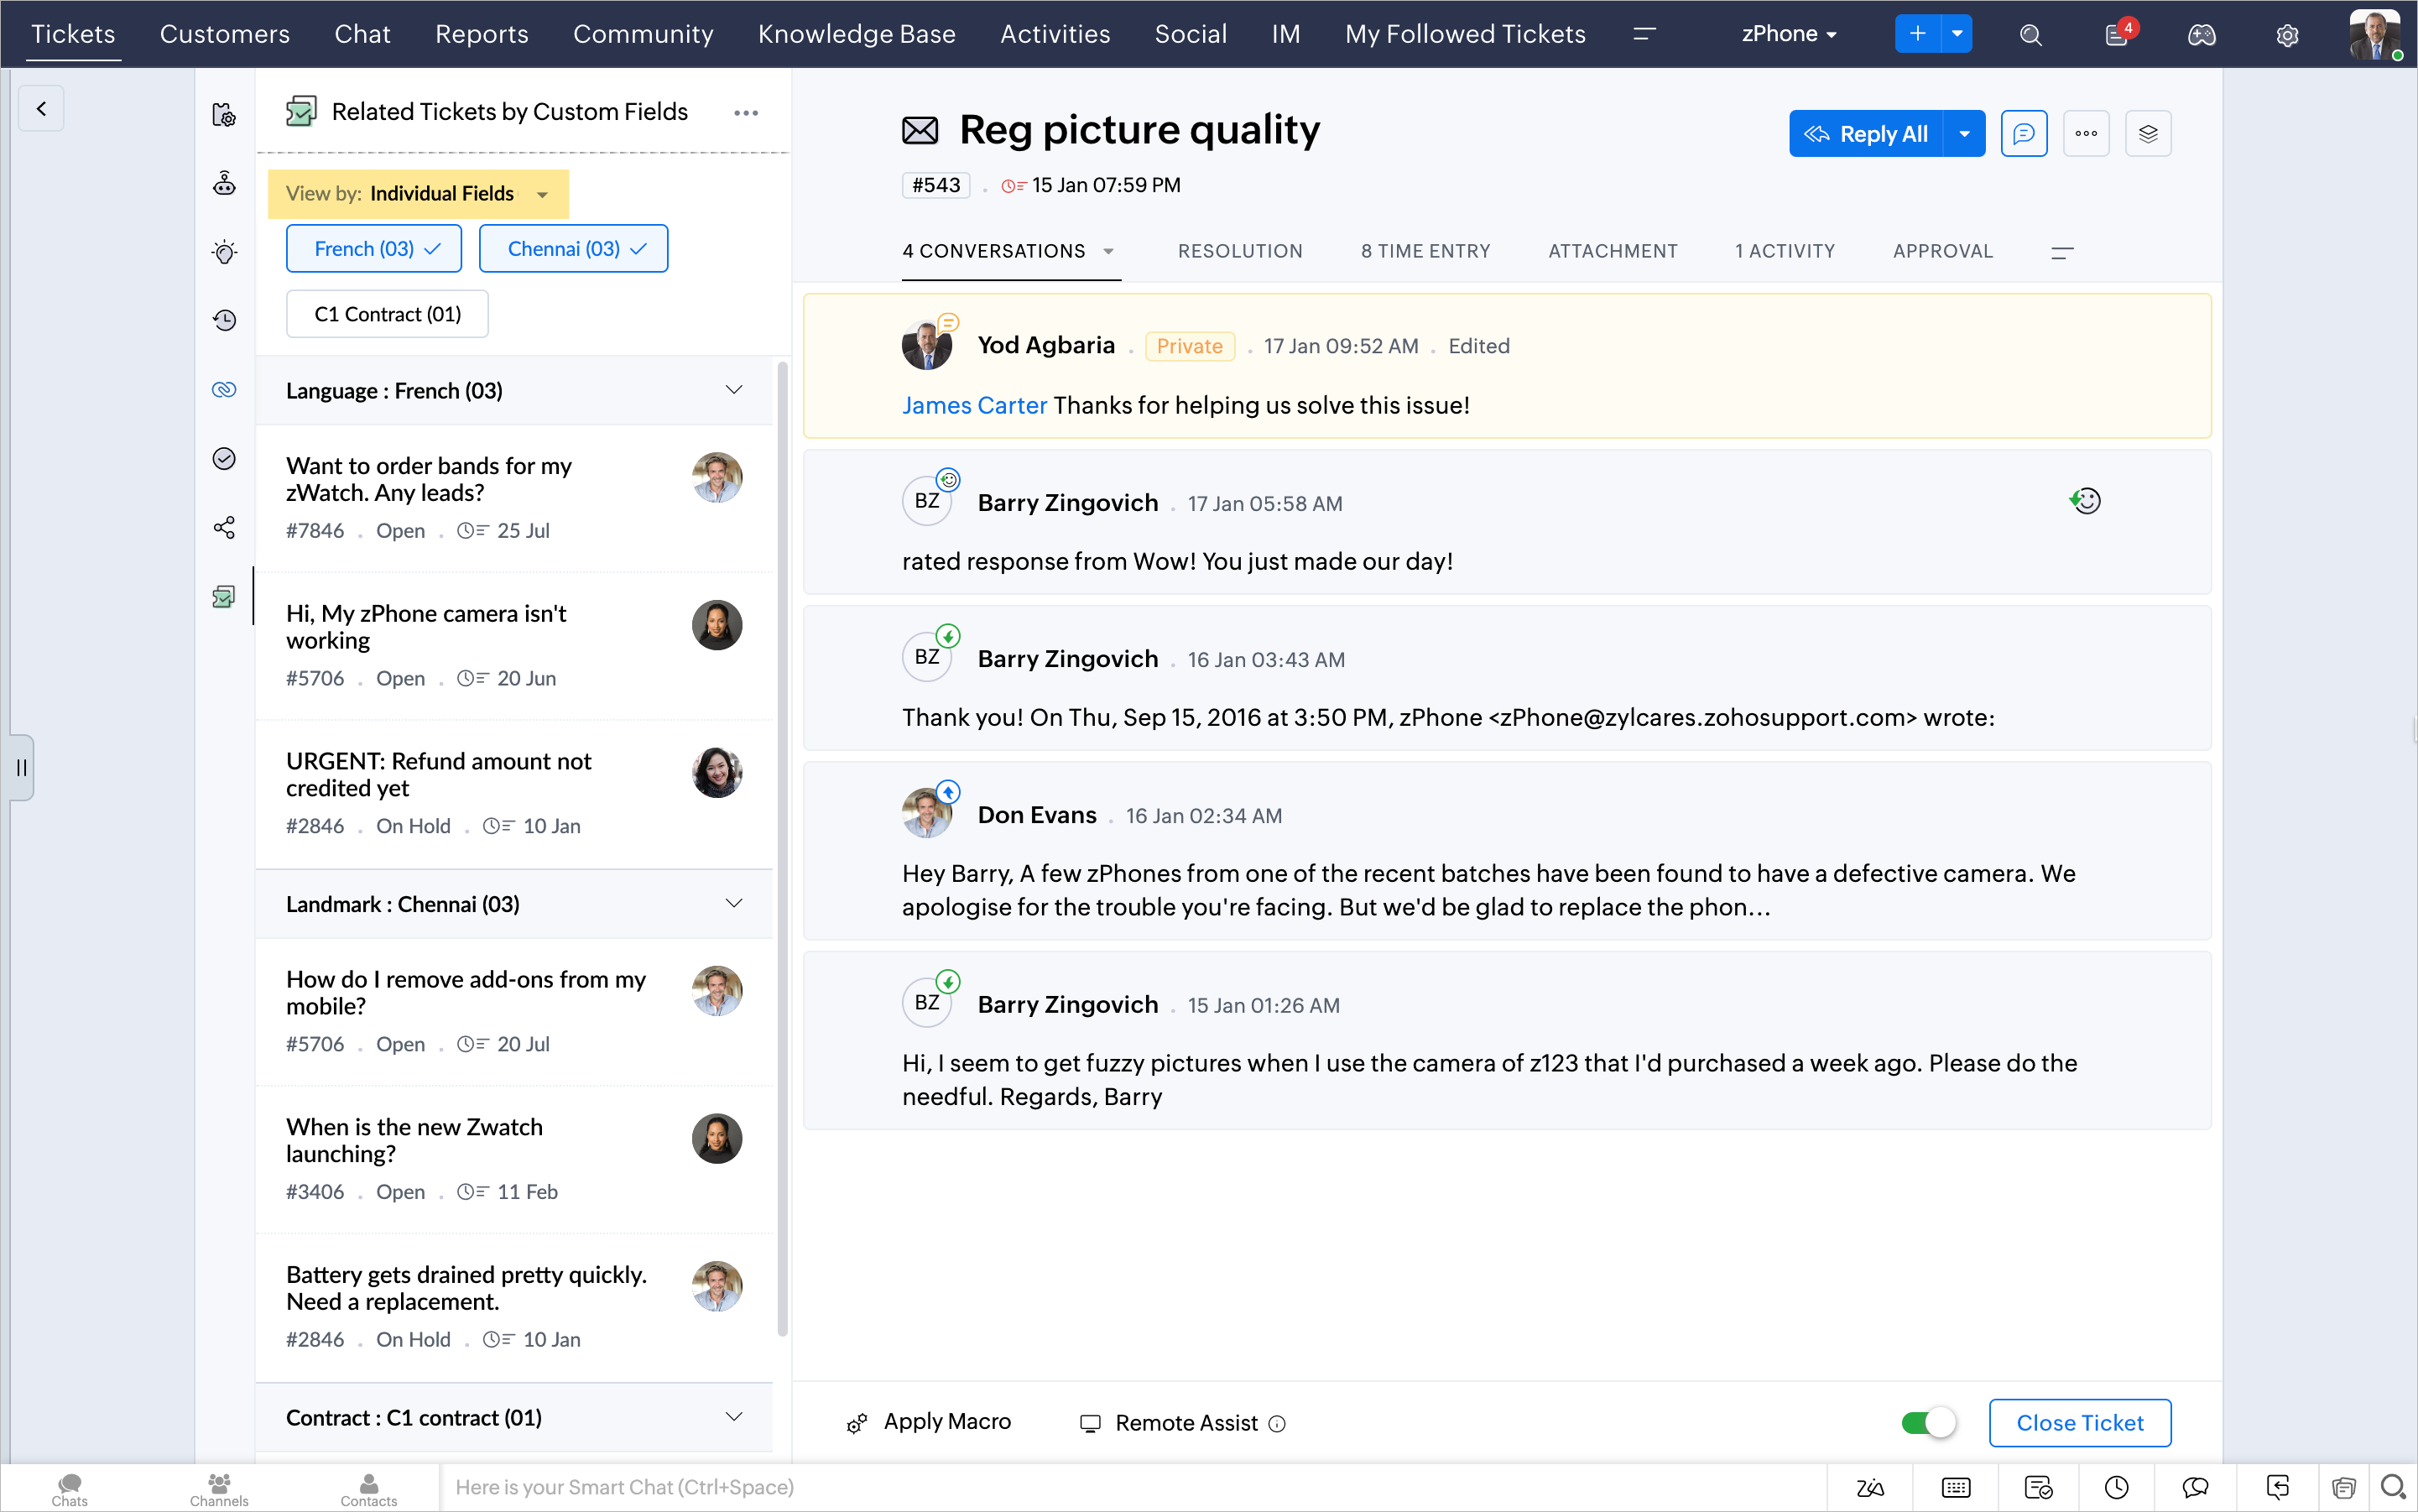Open the user profile avatar
The image size is (2418, 1512).
pos(2375,34)
